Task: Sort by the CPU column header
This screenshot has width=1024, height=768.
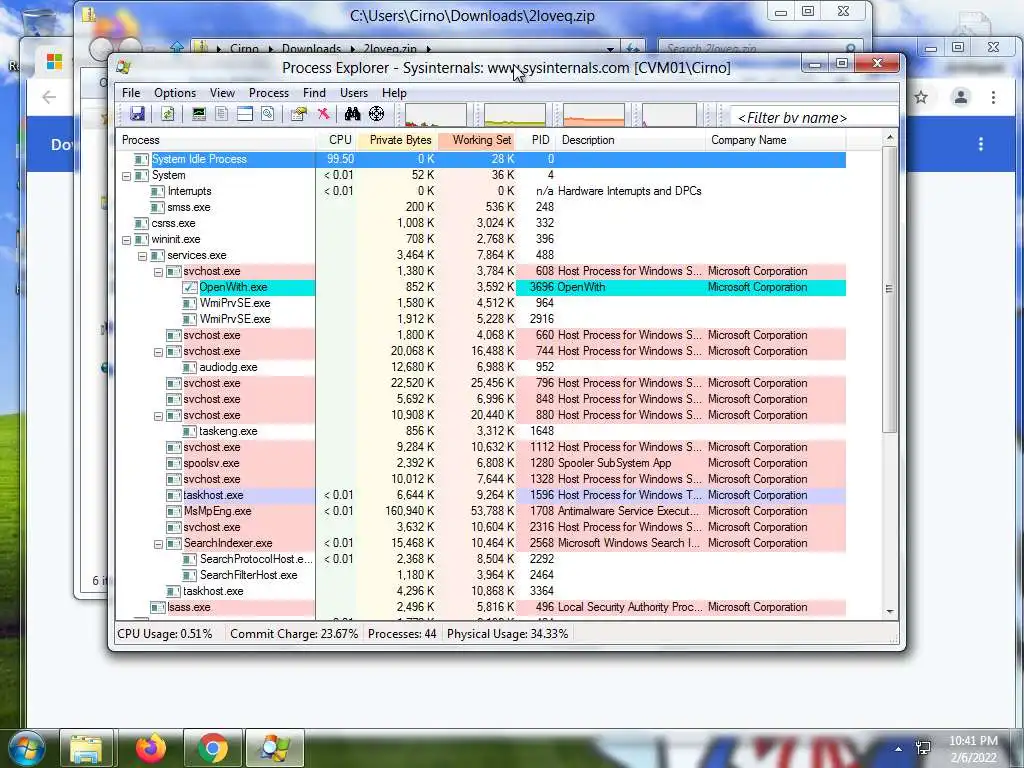Action: [x=336, y=140]
